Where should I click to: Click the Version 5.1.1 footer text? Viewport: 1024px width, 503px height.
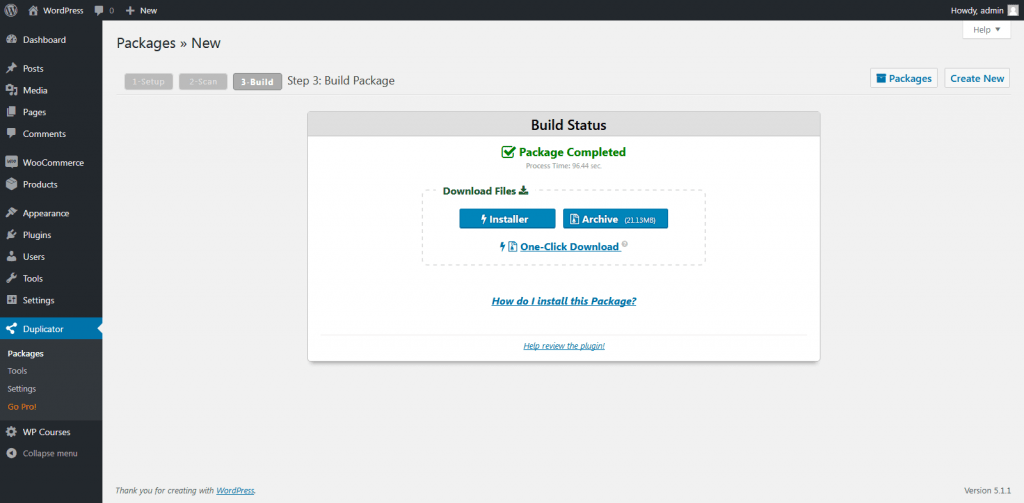pyautogui.click(x=987, y=490)
